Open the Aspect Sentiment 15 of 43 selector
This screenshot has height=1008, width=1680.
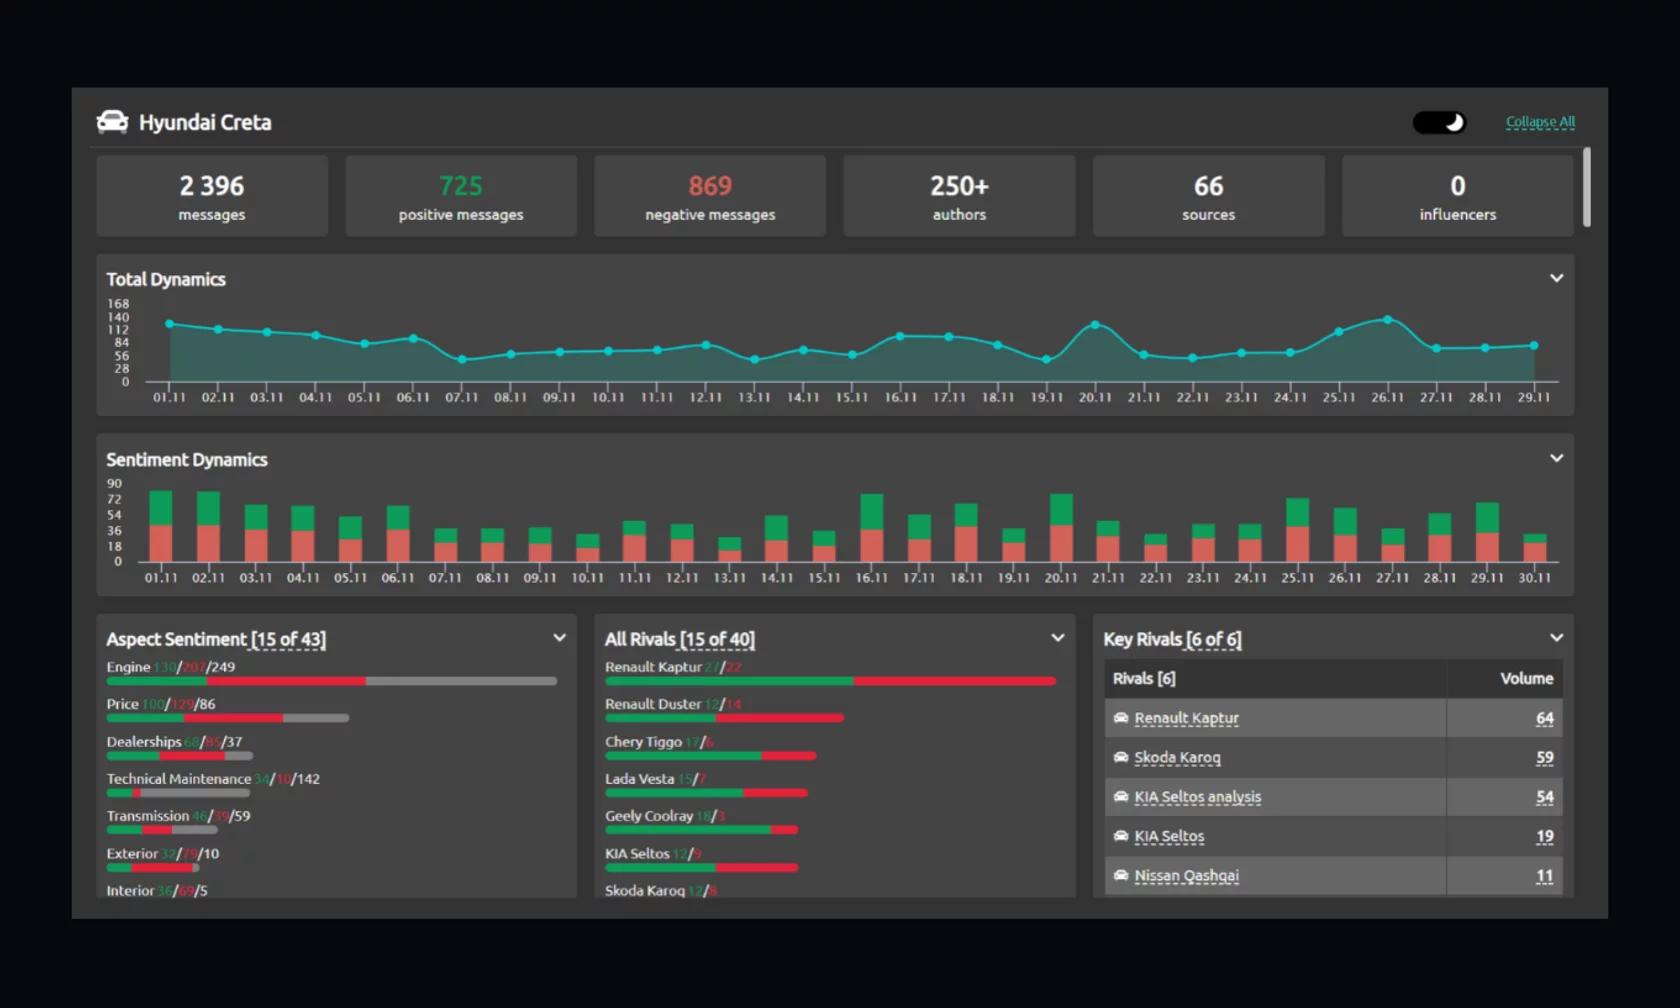[x=288, y=639]
